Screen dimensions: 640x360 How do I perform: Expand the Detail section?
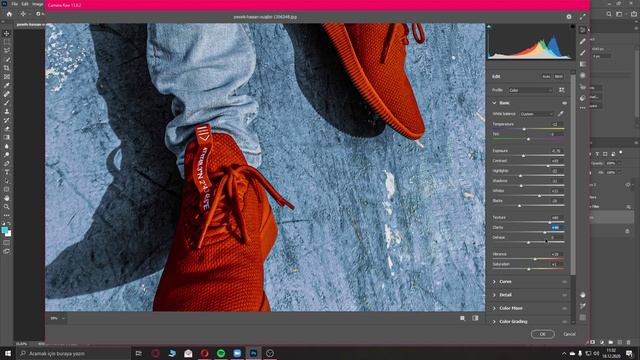coord(494,295)
